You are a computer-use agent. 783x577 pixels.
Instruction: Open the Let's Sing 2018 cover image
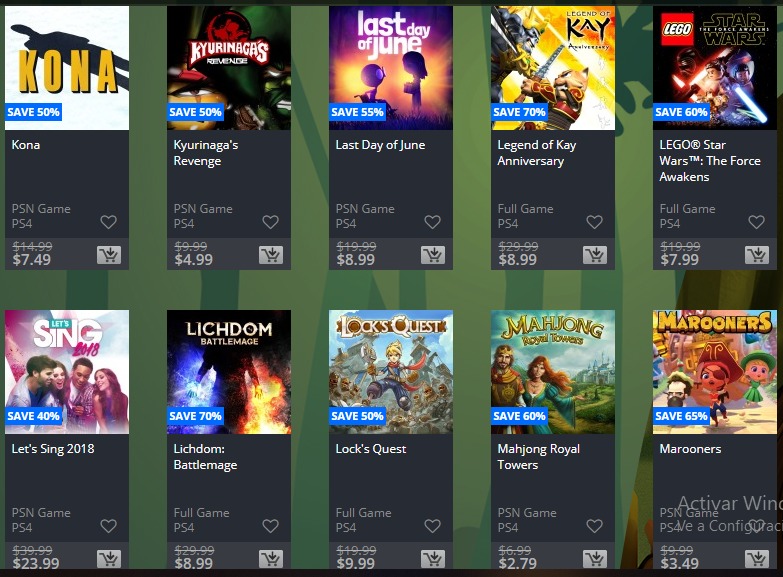click(67, 372)
